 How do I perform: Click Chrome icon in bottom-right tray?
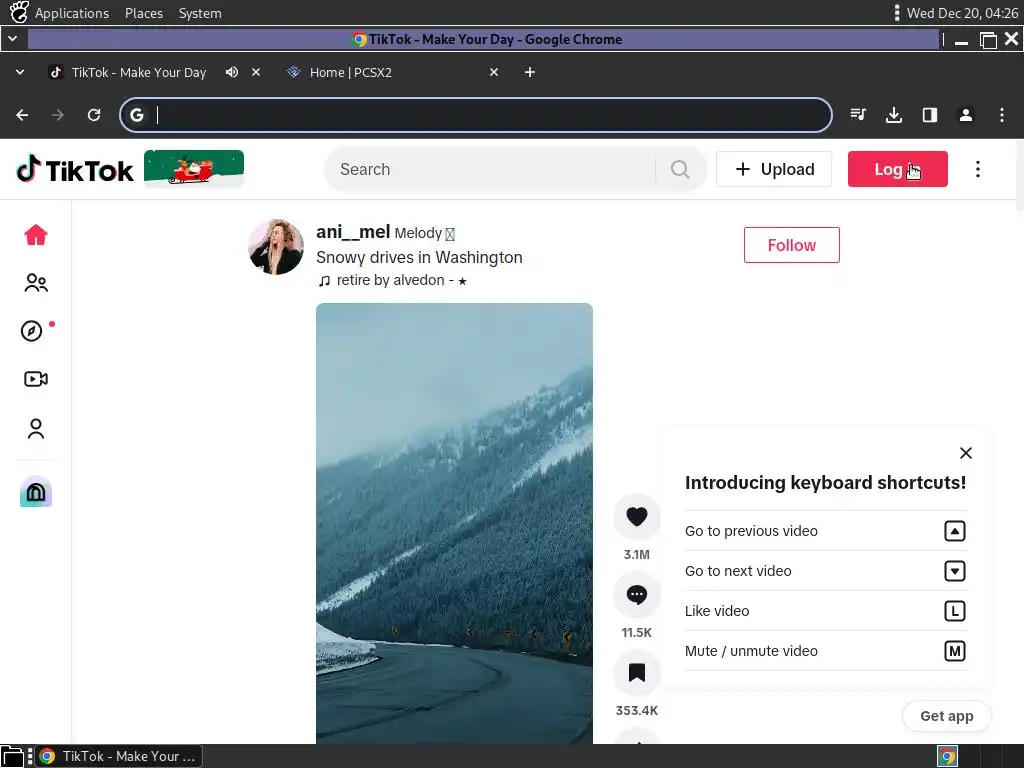point(947,756)
